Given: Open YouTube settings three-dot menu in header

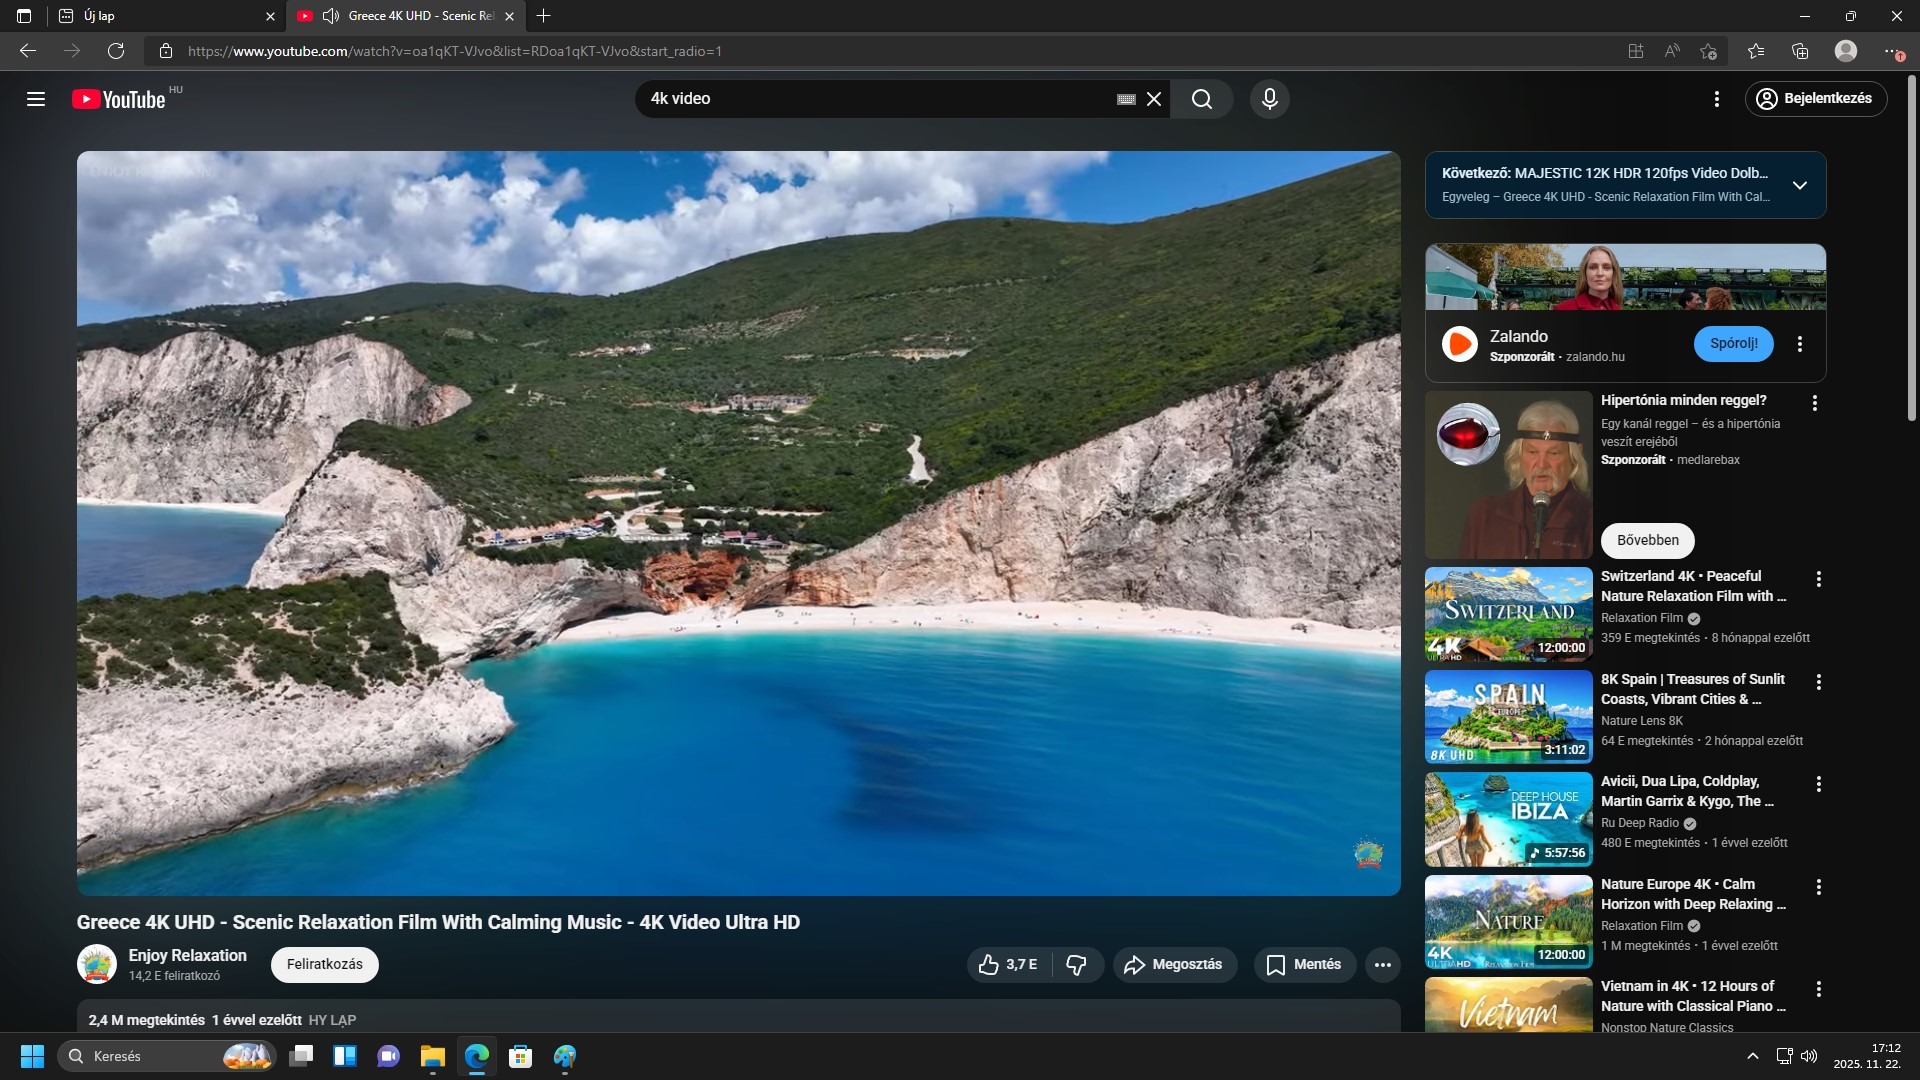Looking at the screenshot, I should point(1716,99).
